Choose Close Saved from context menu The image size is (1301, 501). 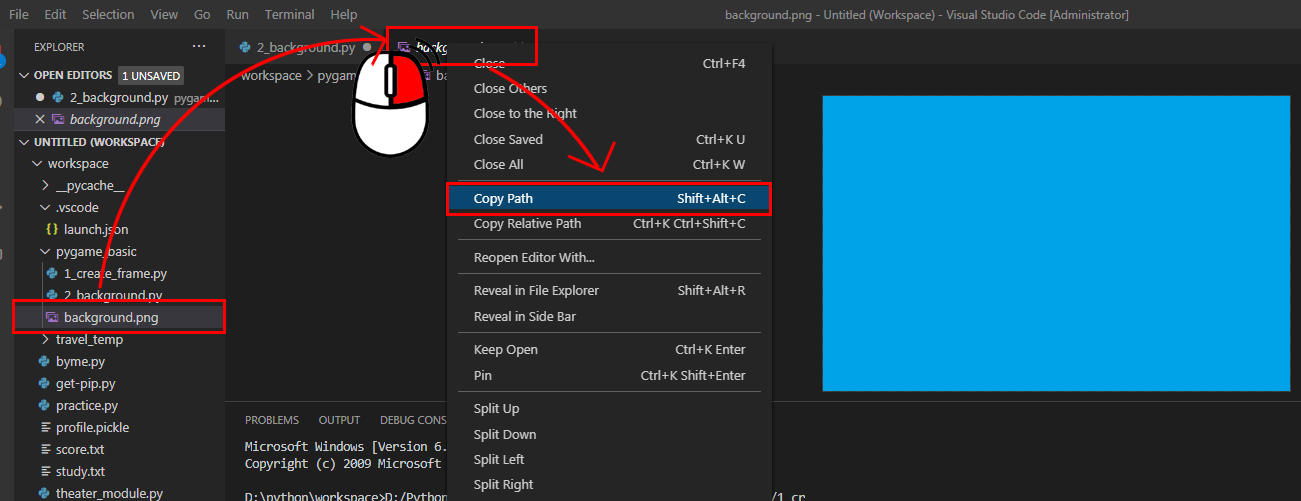click(609, 139)
